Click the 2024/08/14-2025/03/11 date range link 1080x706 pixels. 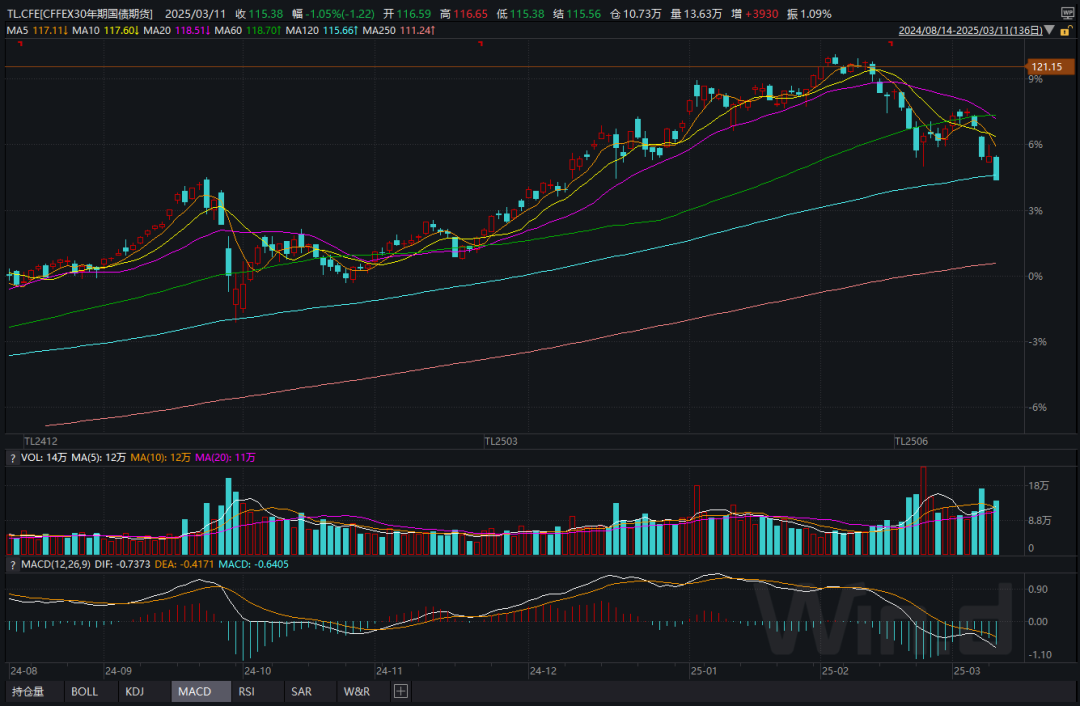point(968,31)
